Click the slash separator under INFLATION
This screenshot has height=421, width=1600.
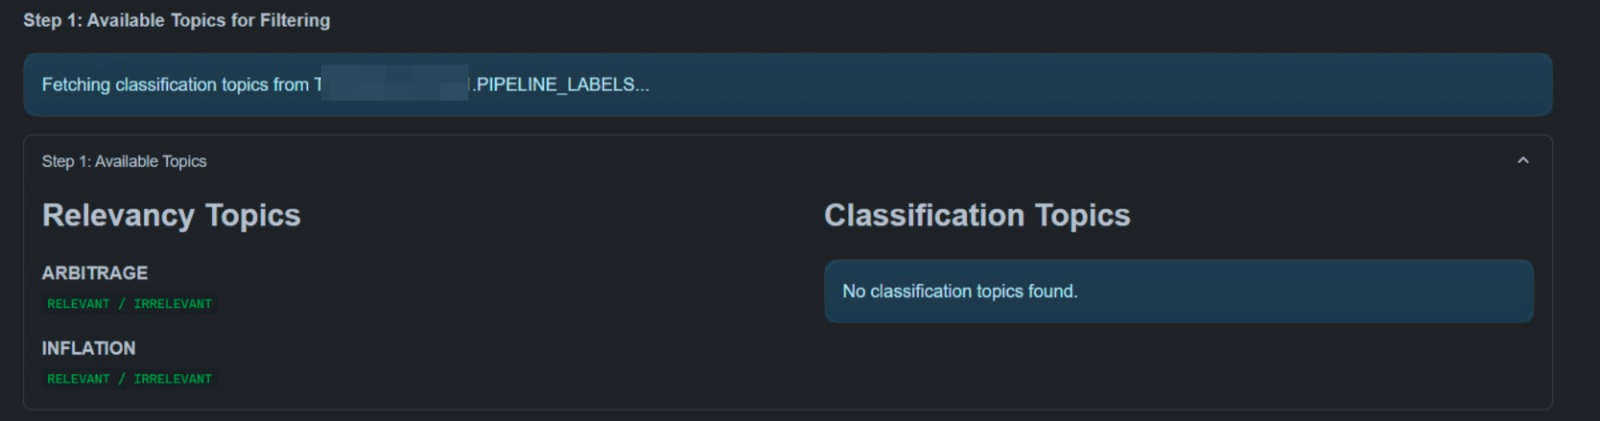[x=122, y=379]
